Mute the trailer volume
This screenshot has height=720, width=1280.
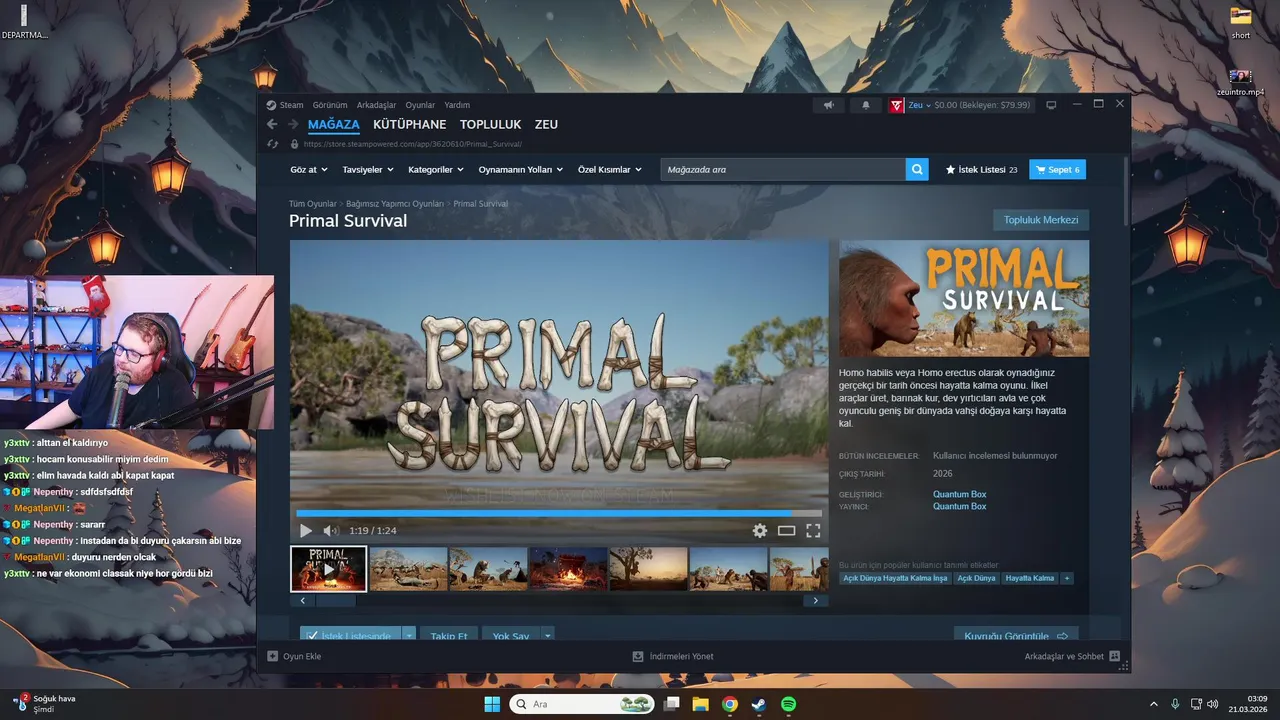[331, 531]
